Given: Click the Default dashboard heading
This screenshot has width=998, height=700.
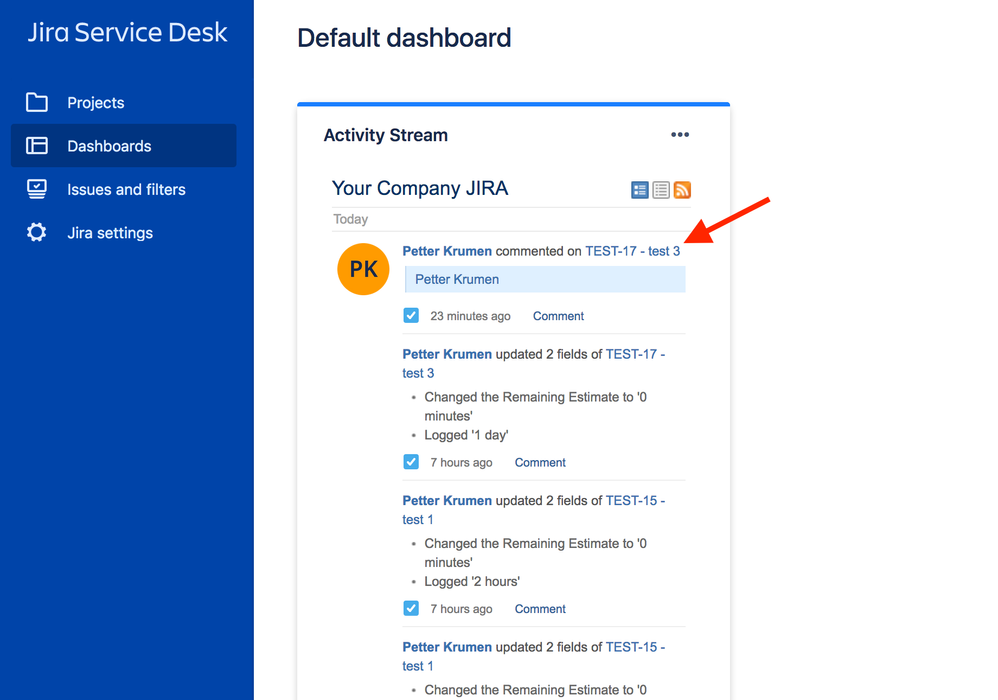Looking at the screenshot, I should click(404, 38).
